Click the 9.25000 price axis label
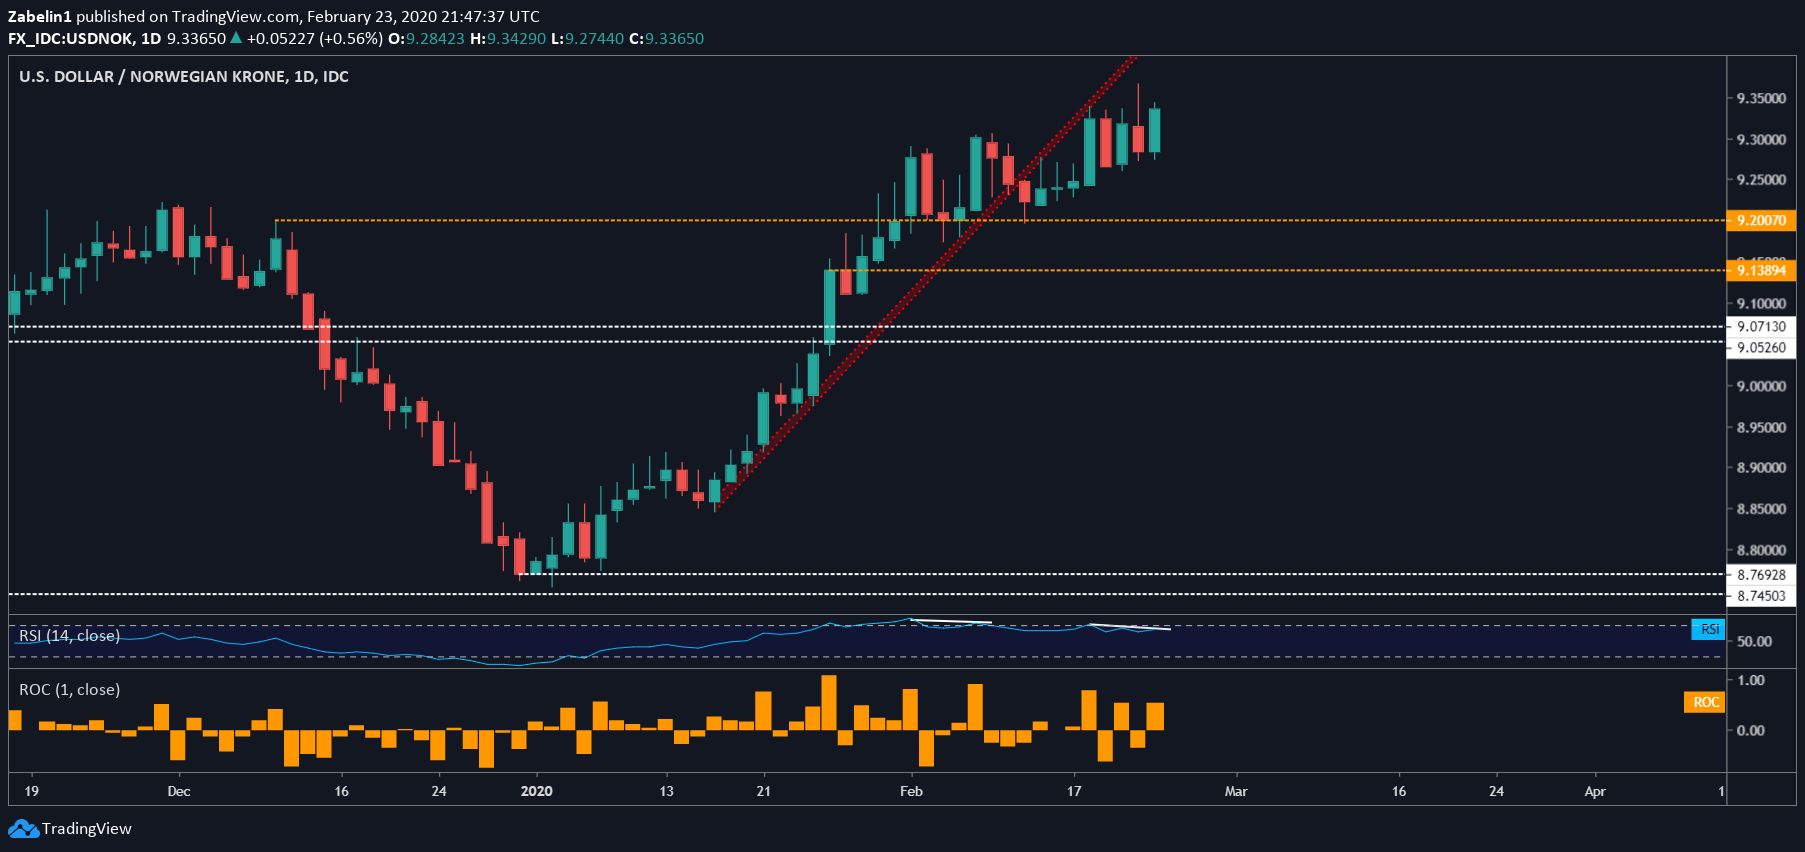The height and width of the screenshot is (852, 1805). (1761, 180)
